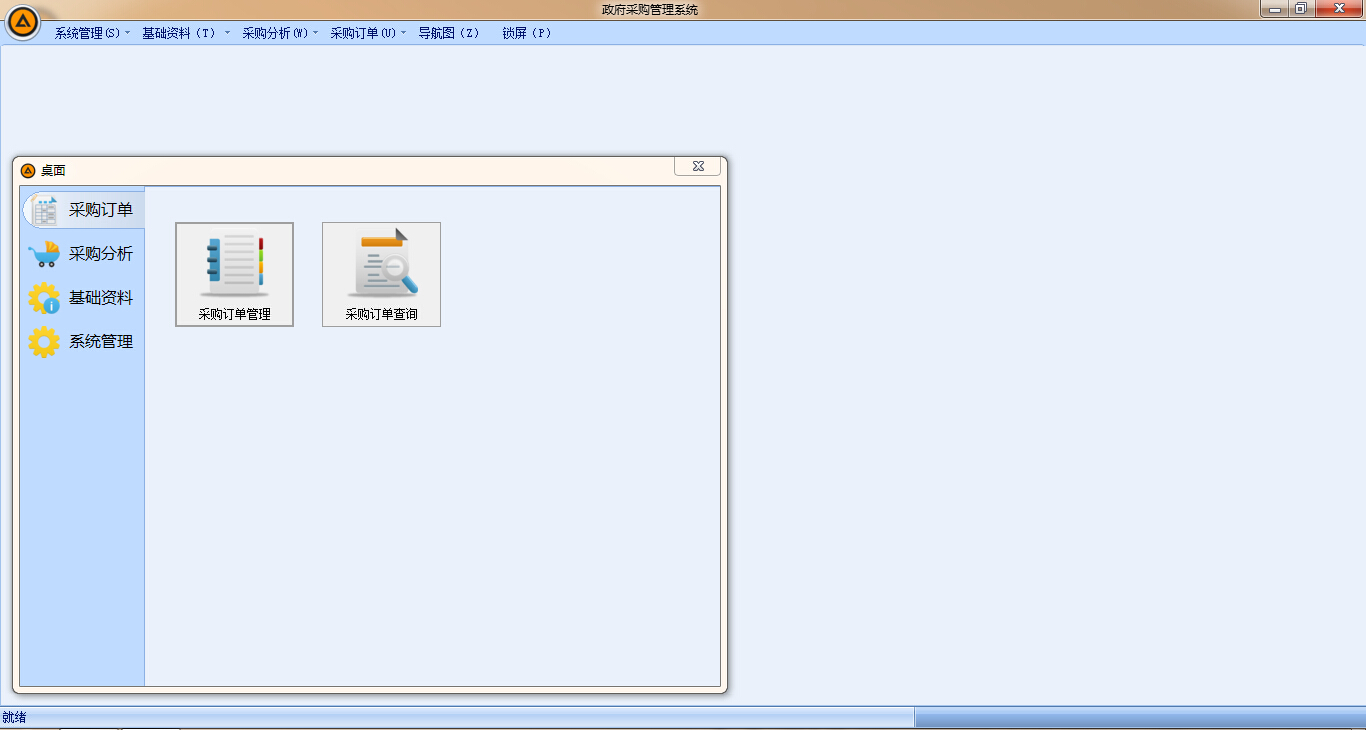This screenshot has width=1366, height=730.
Task: Expand the arrow beside 采购订单(U) menu
Action: [404, 33]
